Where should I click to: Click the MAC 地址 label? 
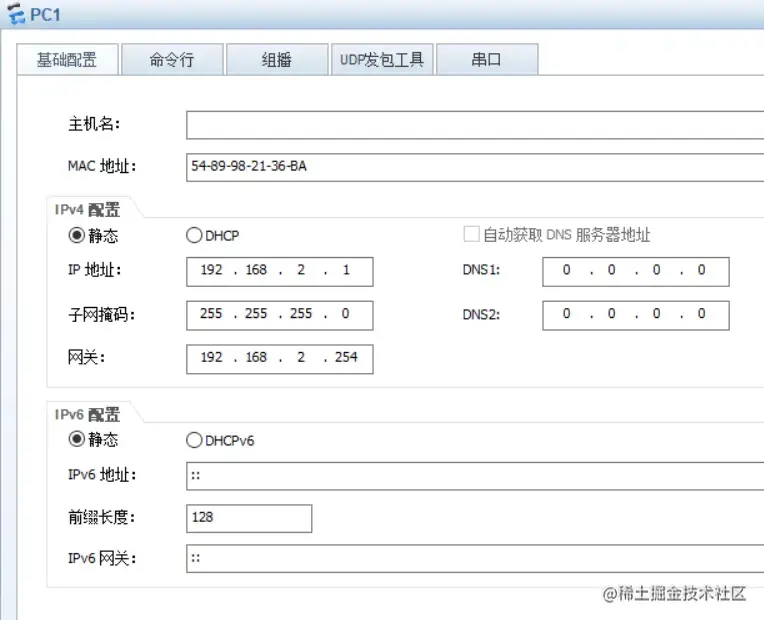point(102,166)
